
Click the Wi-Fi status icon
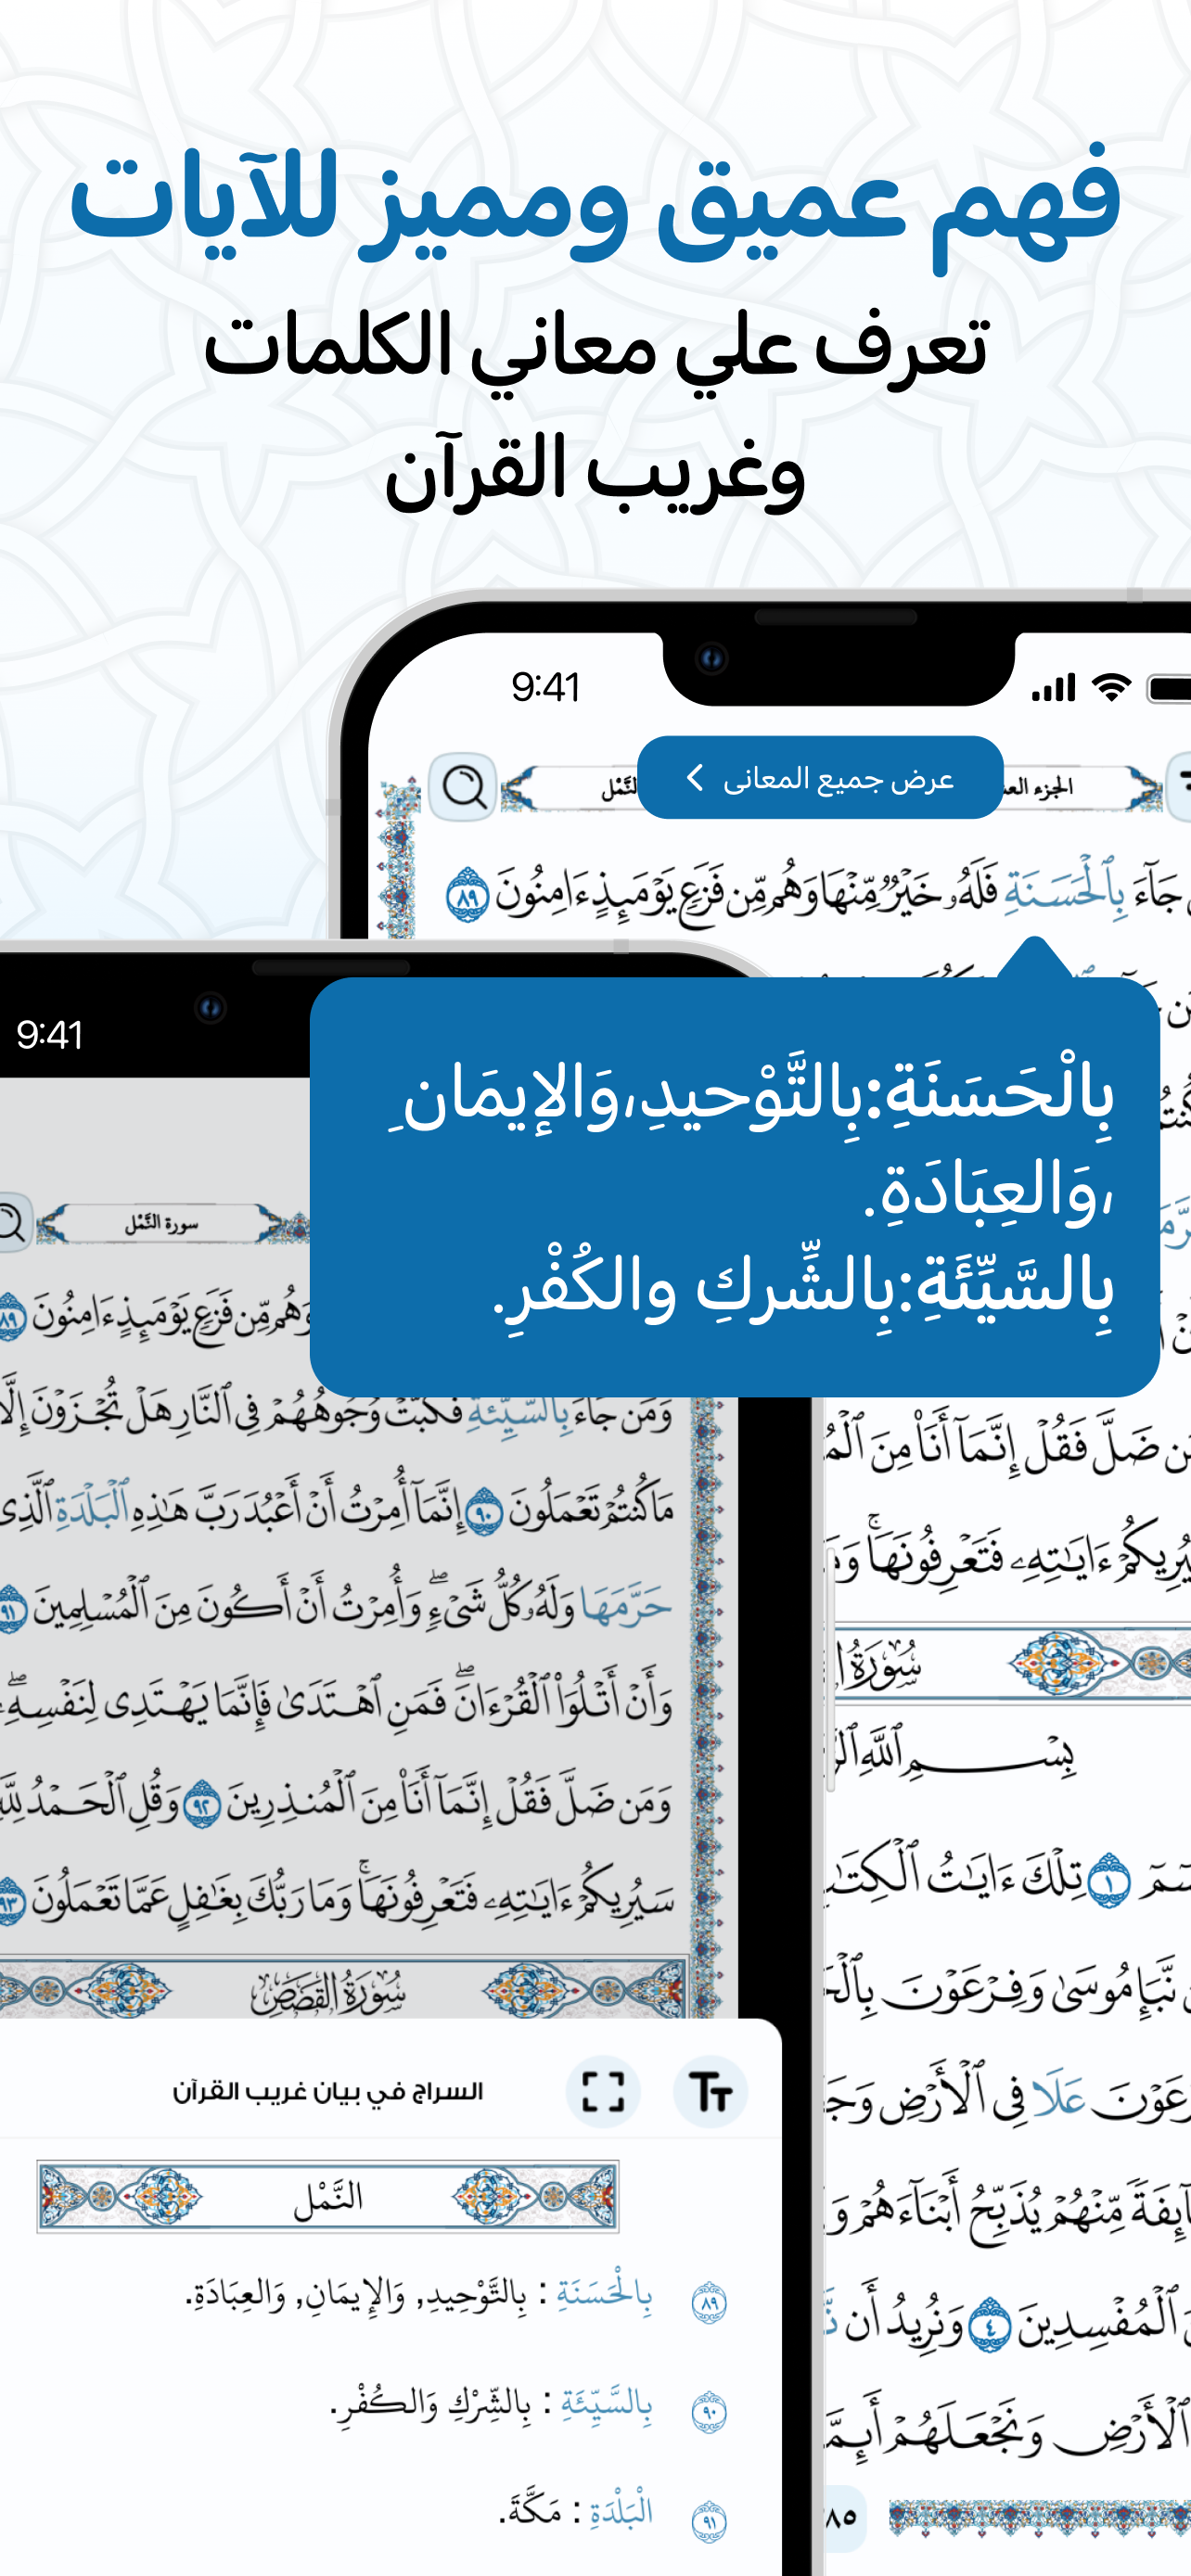pyautogui.click(x=1111, y=687)
